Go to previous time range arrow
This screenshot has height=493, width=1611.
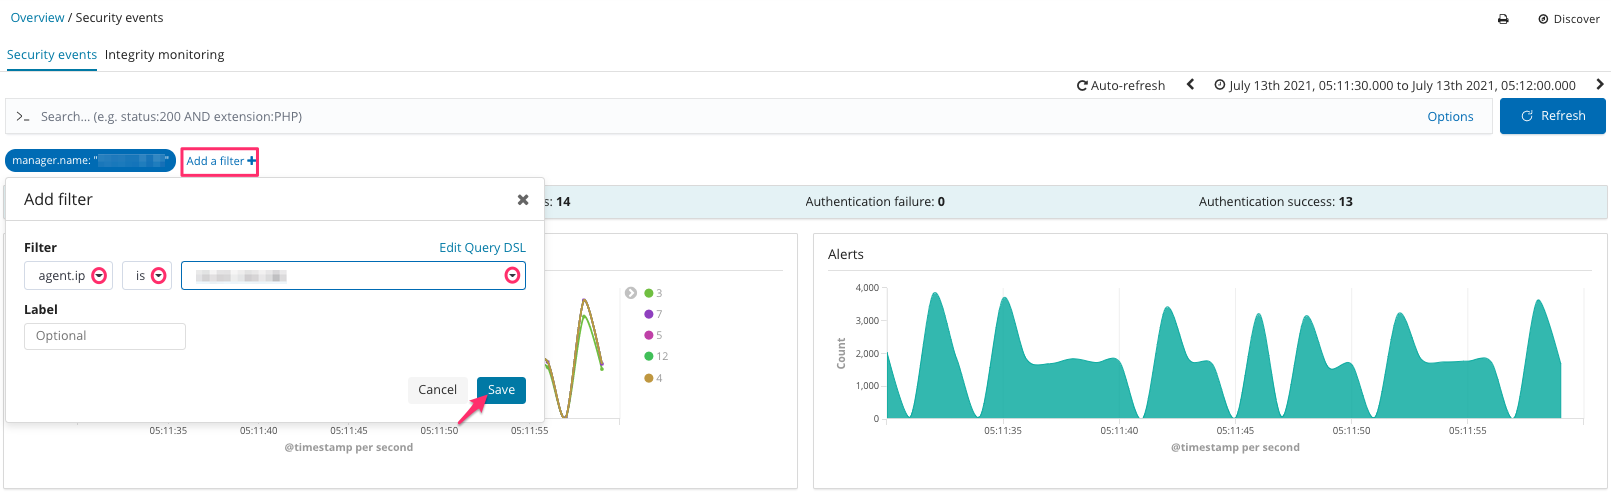(1190, 85)
